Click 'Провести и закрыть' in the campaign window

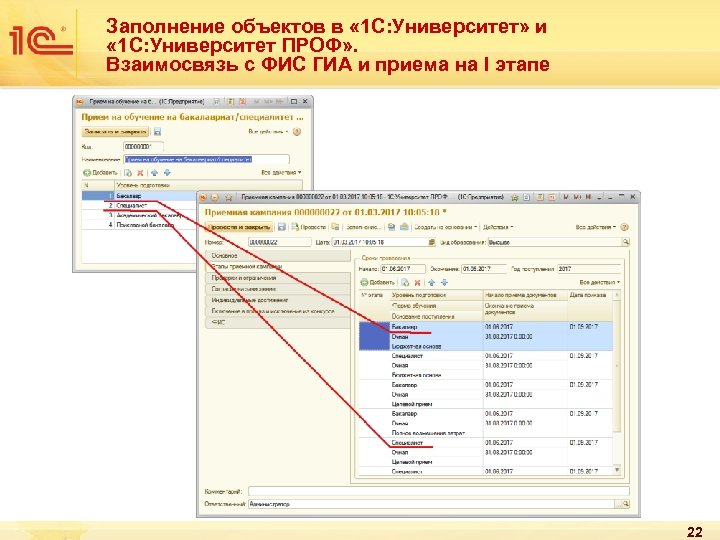tap(239, 227)
